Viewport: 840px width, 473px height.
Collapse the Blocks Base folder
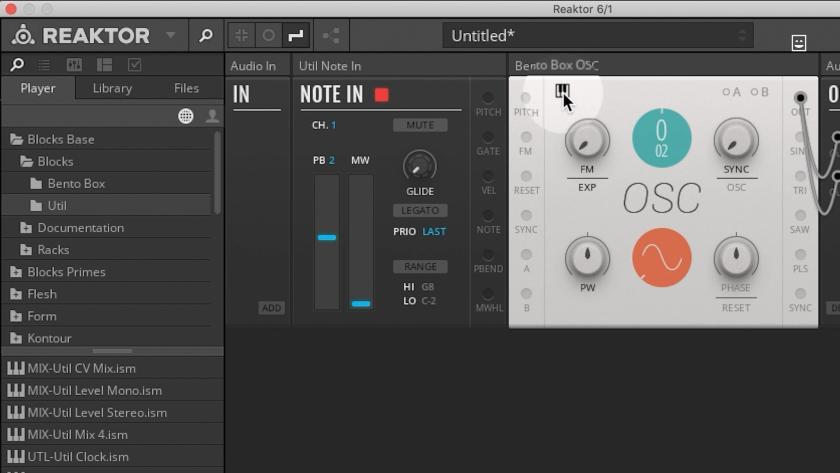tap(16, 139)
